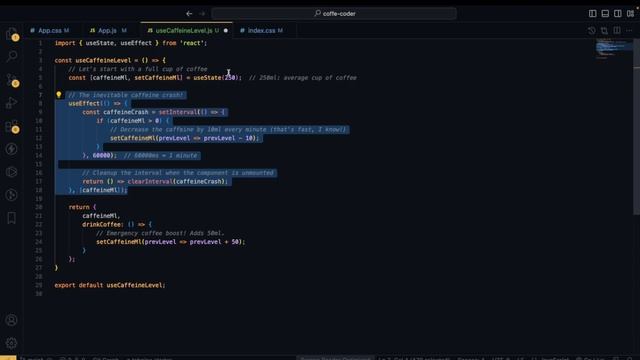Image resolution: width=640 pixels, height=360 pixels.
Task: Switch to the index.css tab
Action: pos(262,31)
